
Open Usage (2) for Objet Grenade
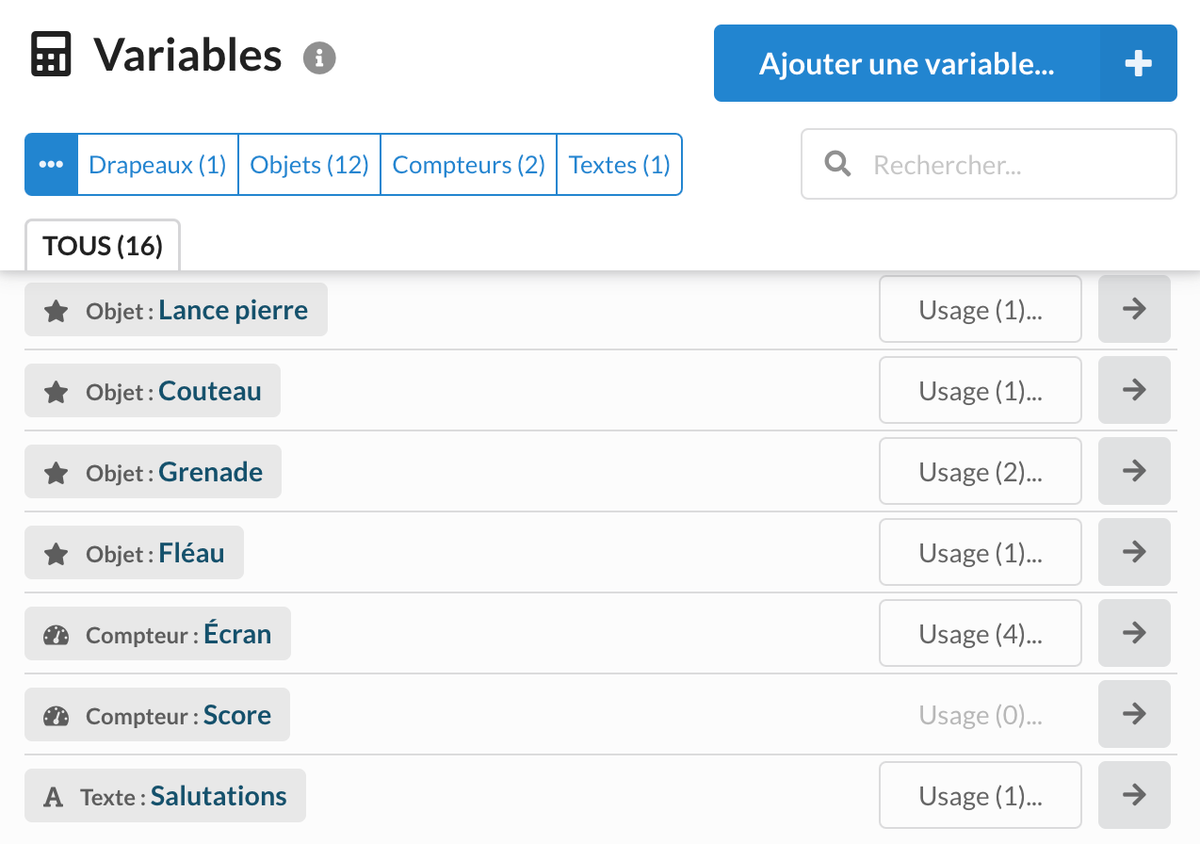point(979,471)
